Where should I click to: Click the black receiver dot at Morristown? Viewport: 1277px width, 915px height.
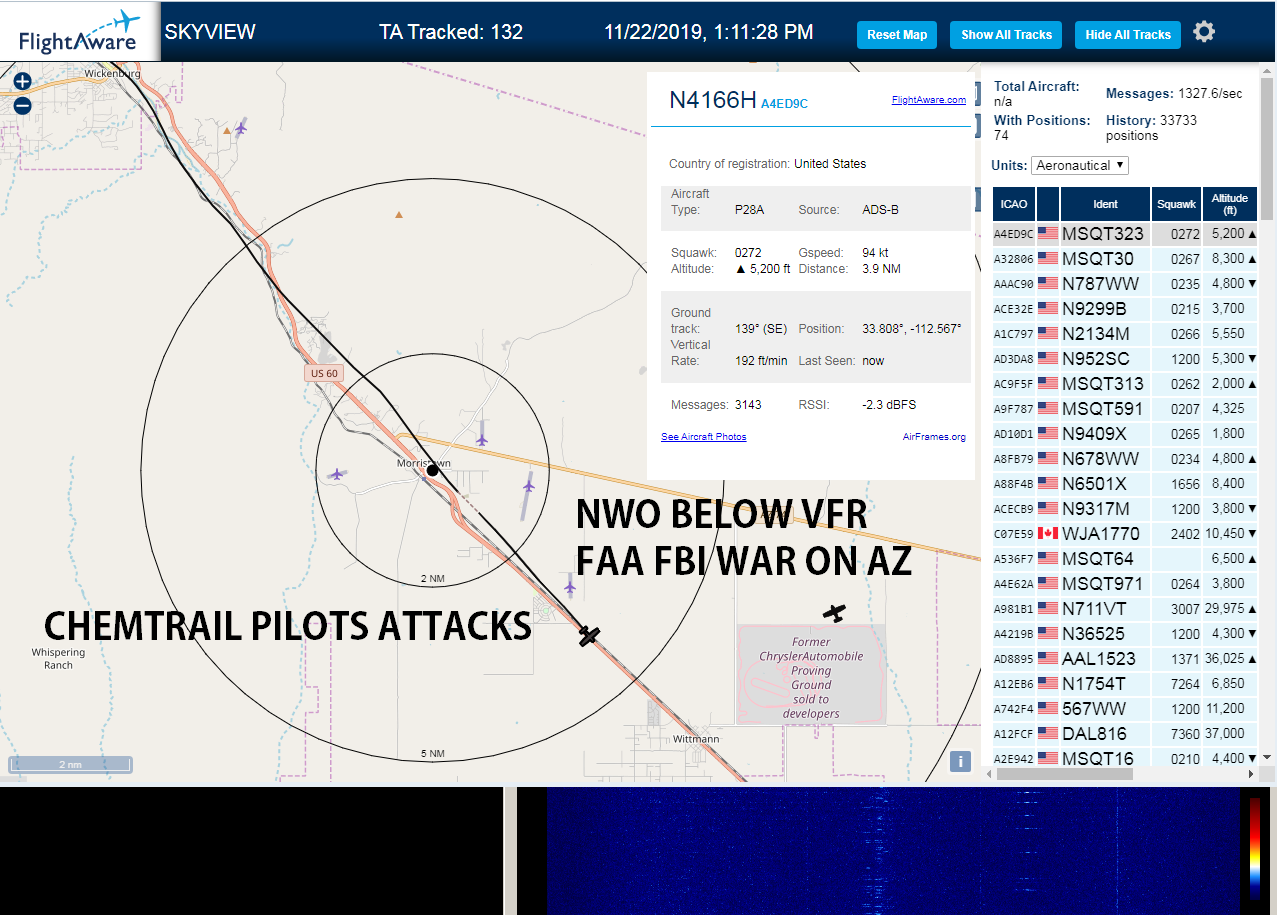coord(432,471)
